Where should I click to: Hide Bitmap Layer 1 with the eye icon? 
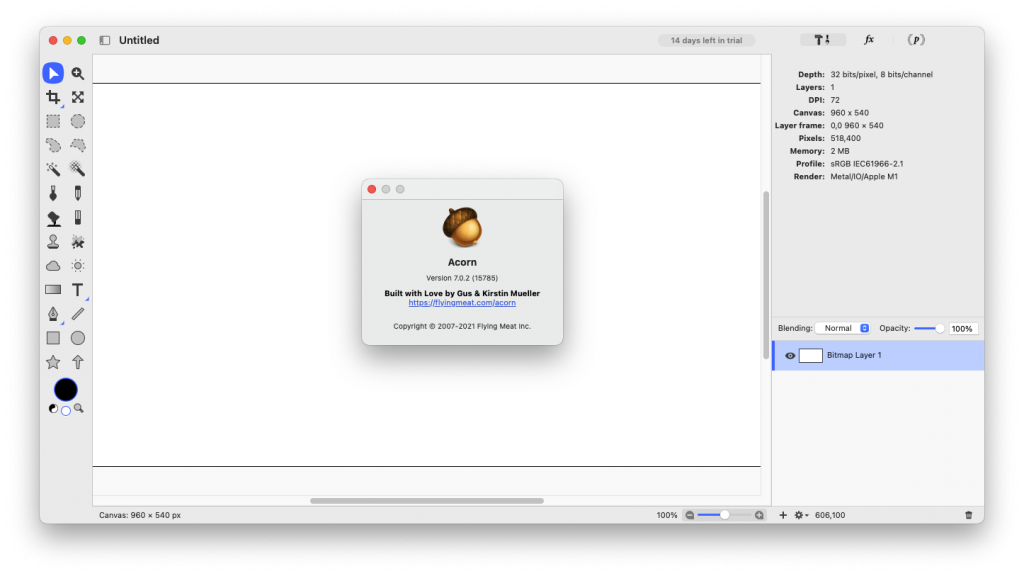point(790,356)
